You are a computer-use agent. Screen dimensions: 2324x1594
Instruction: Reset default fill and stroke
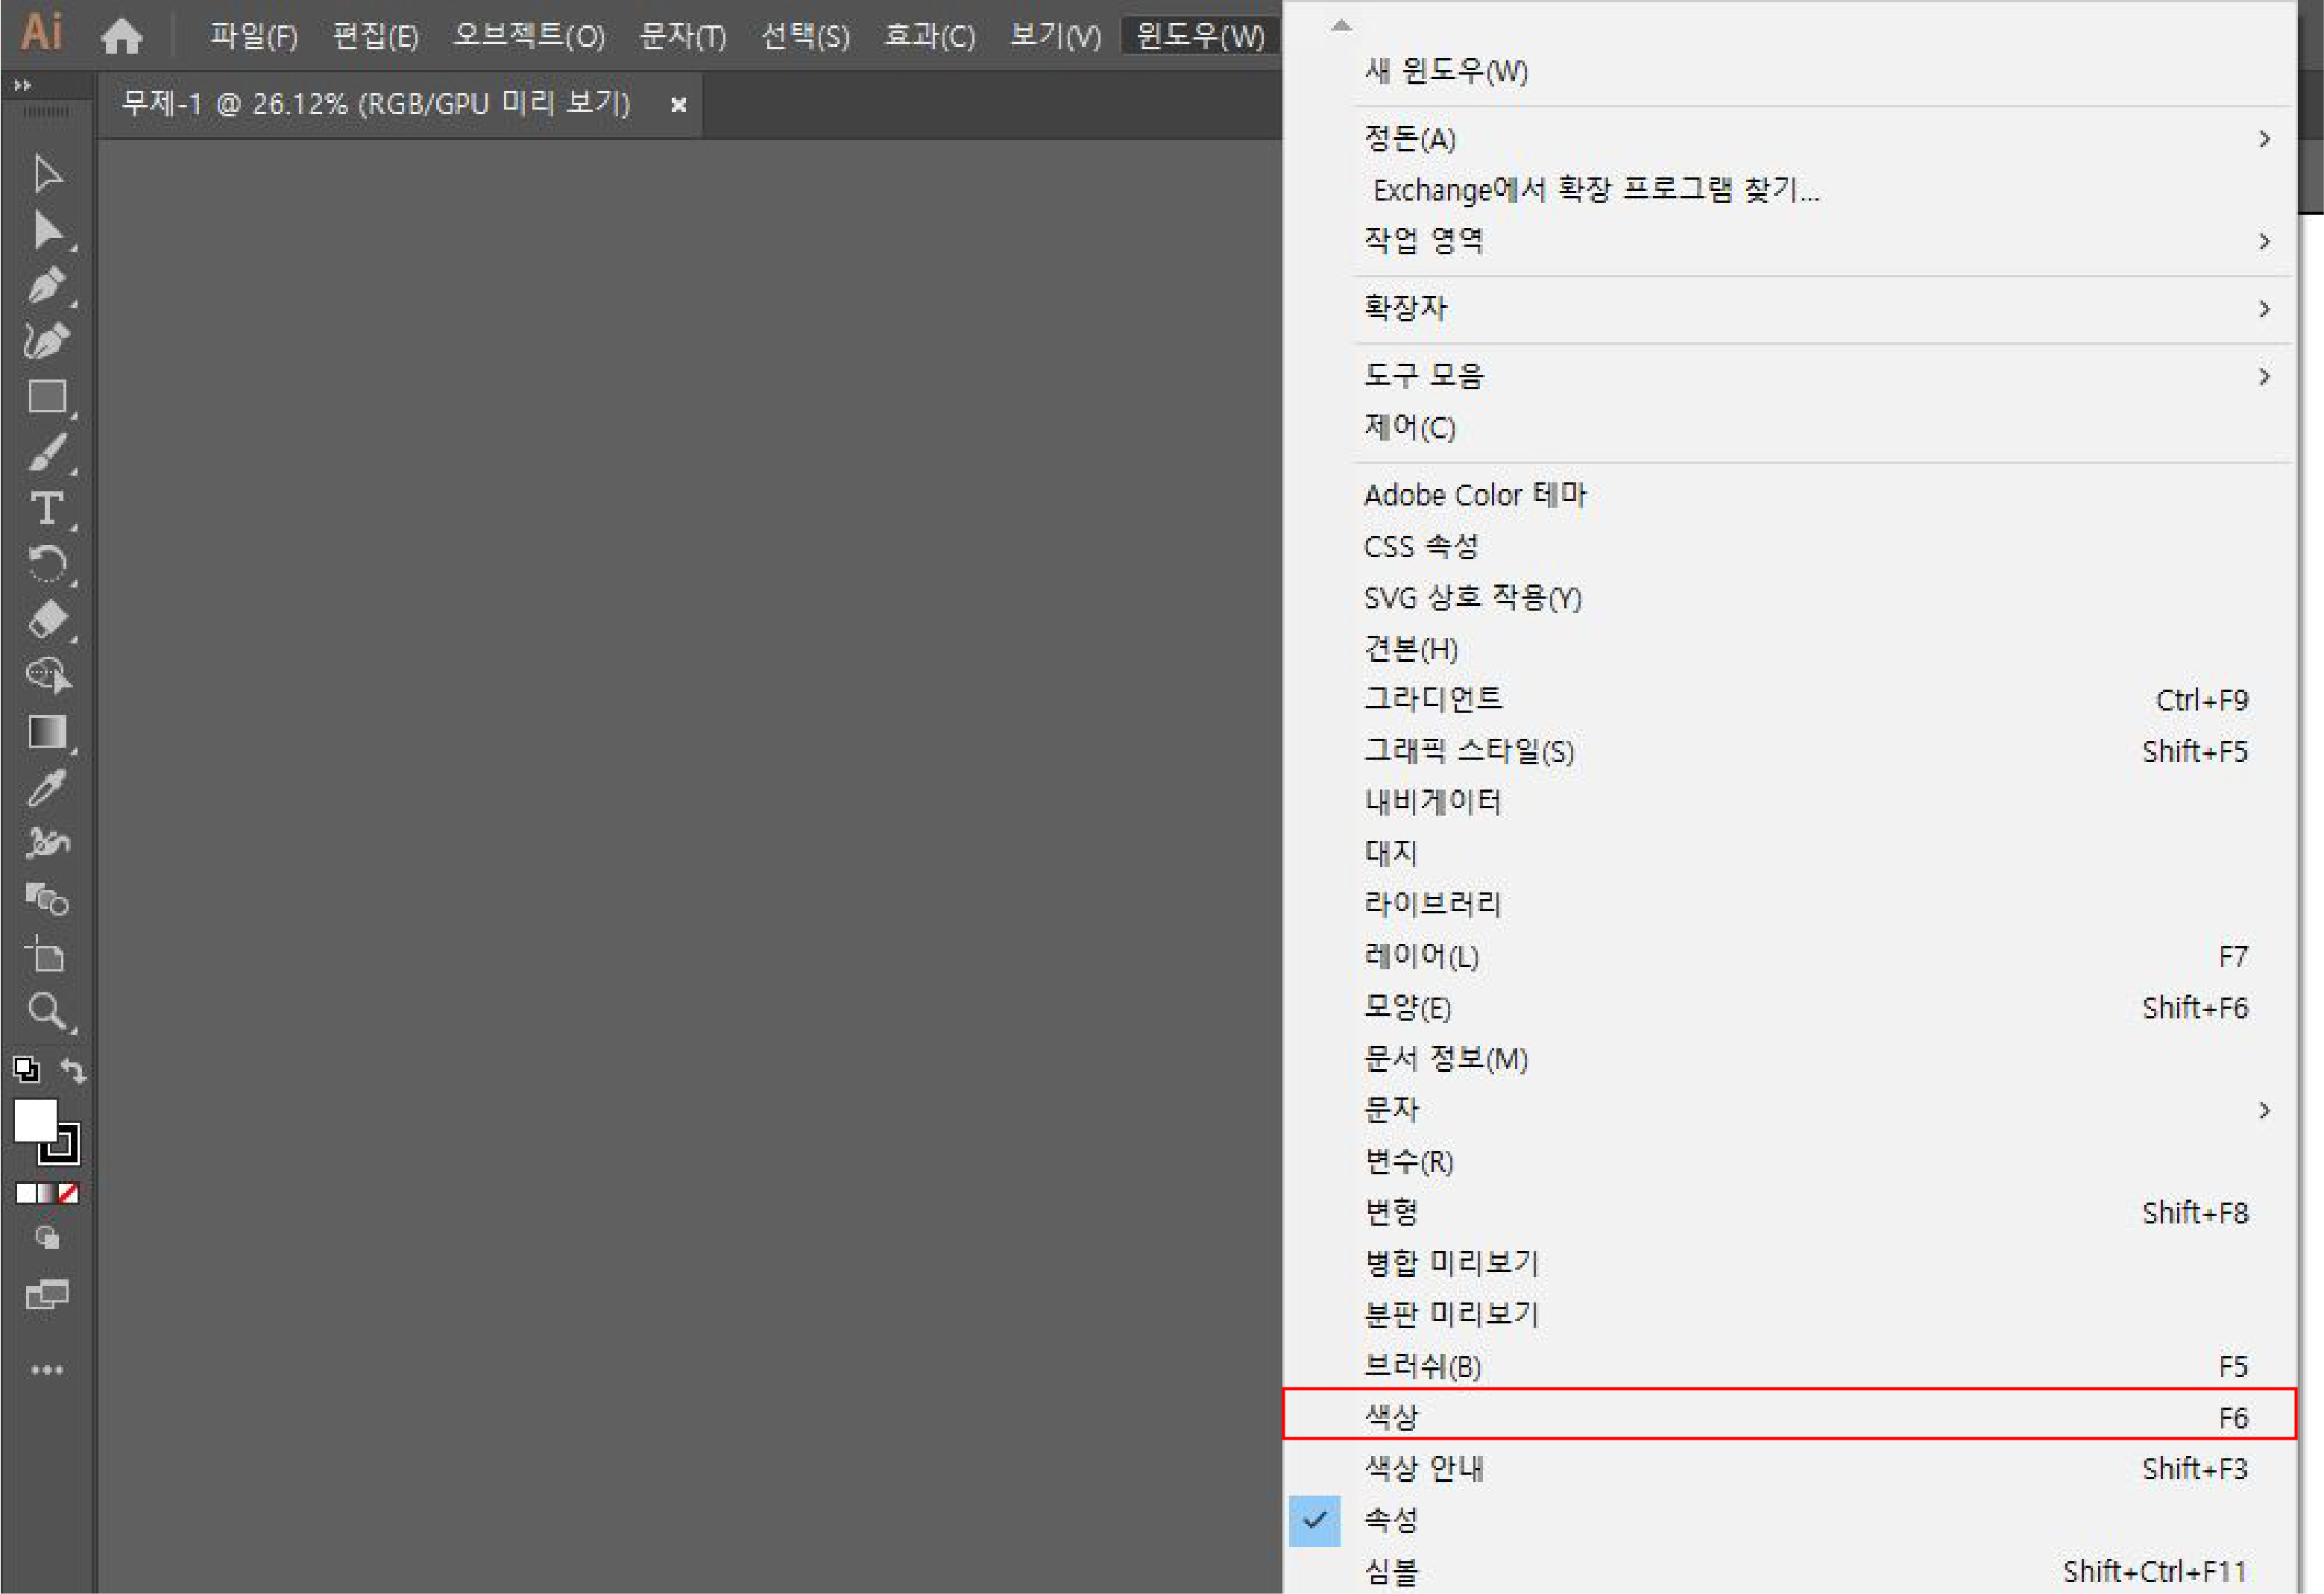(x=27, y=1070)
